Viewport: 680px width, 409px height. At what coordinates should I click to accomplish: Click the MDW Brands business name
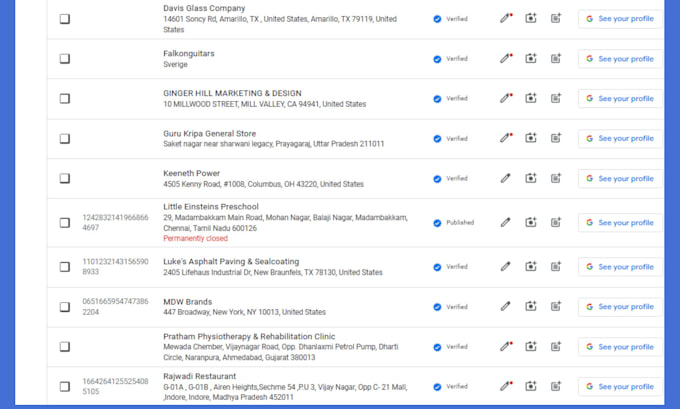[x=187, y=301]
